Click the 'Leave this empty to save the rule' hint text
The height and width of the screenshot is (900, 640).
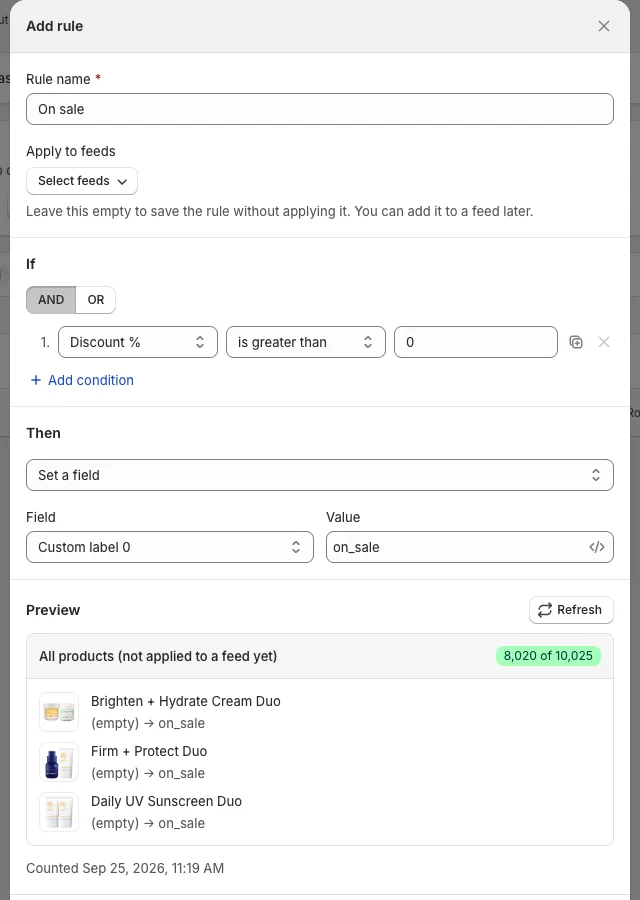[x=280, y=211]
